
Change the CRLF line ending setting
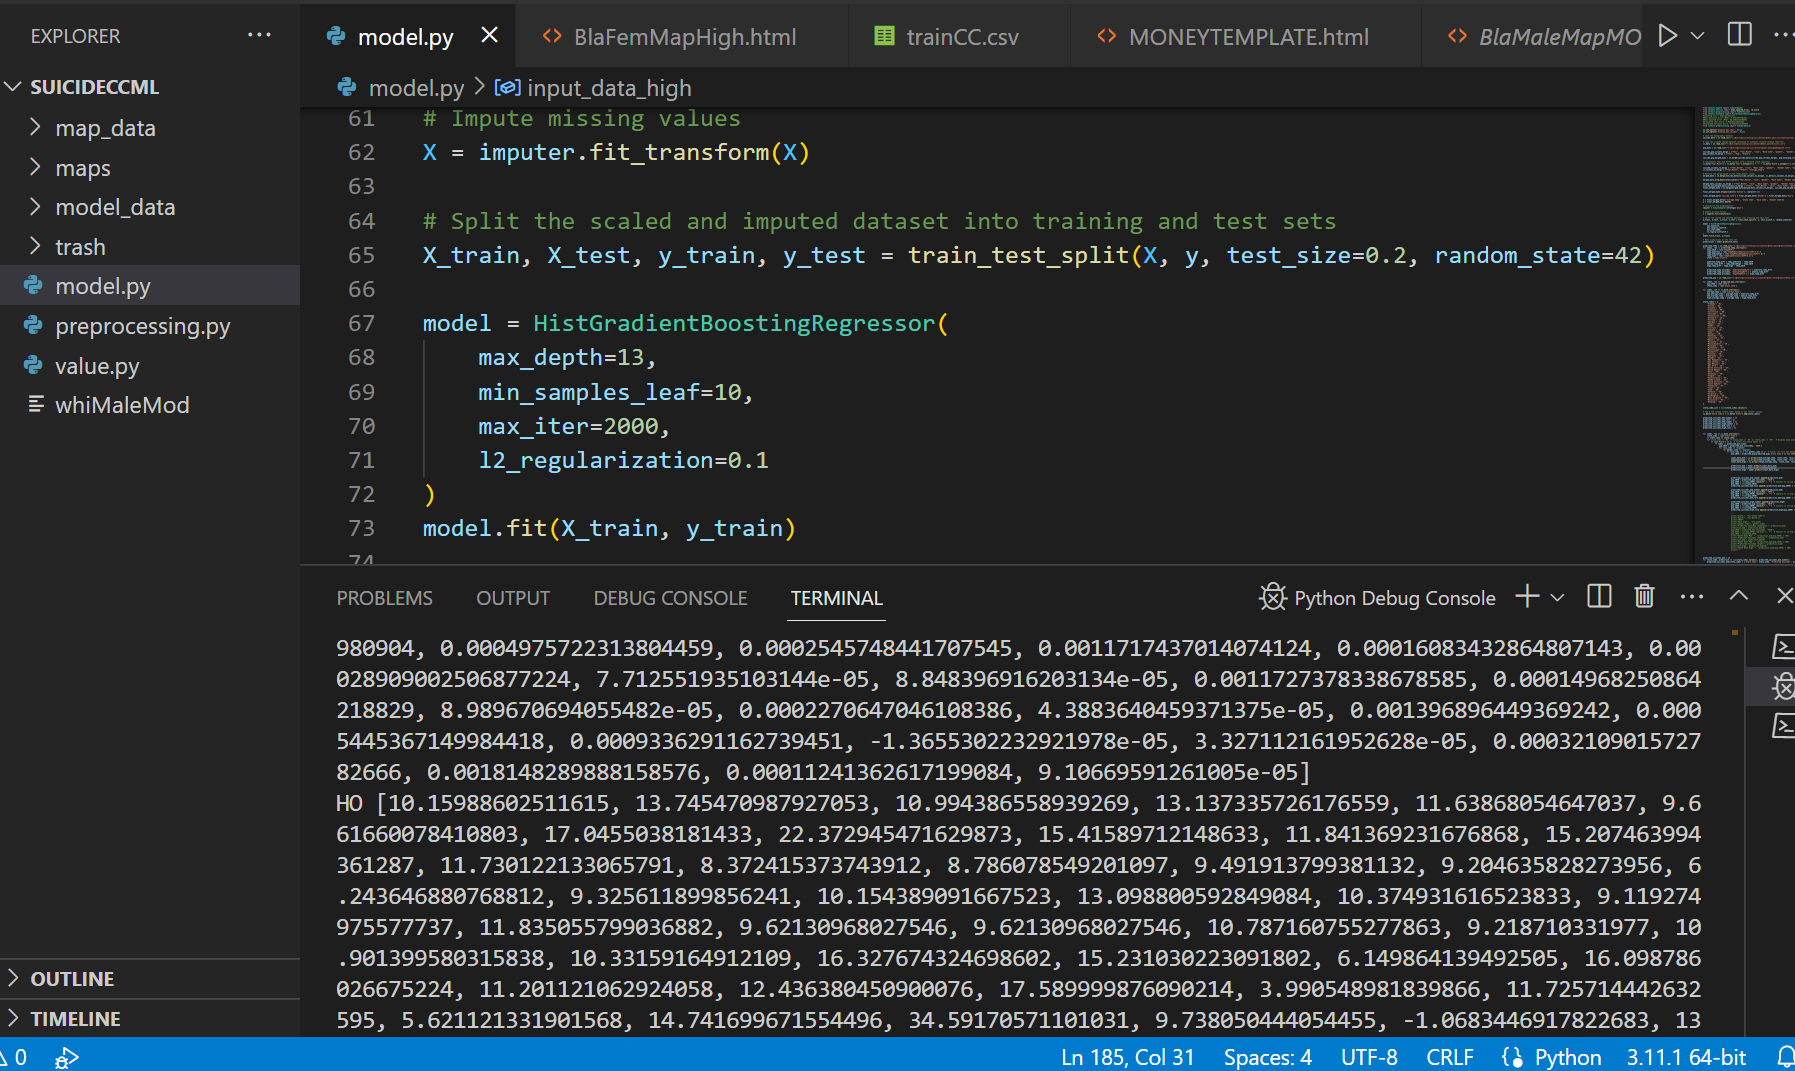(x=1449, y=1057)
